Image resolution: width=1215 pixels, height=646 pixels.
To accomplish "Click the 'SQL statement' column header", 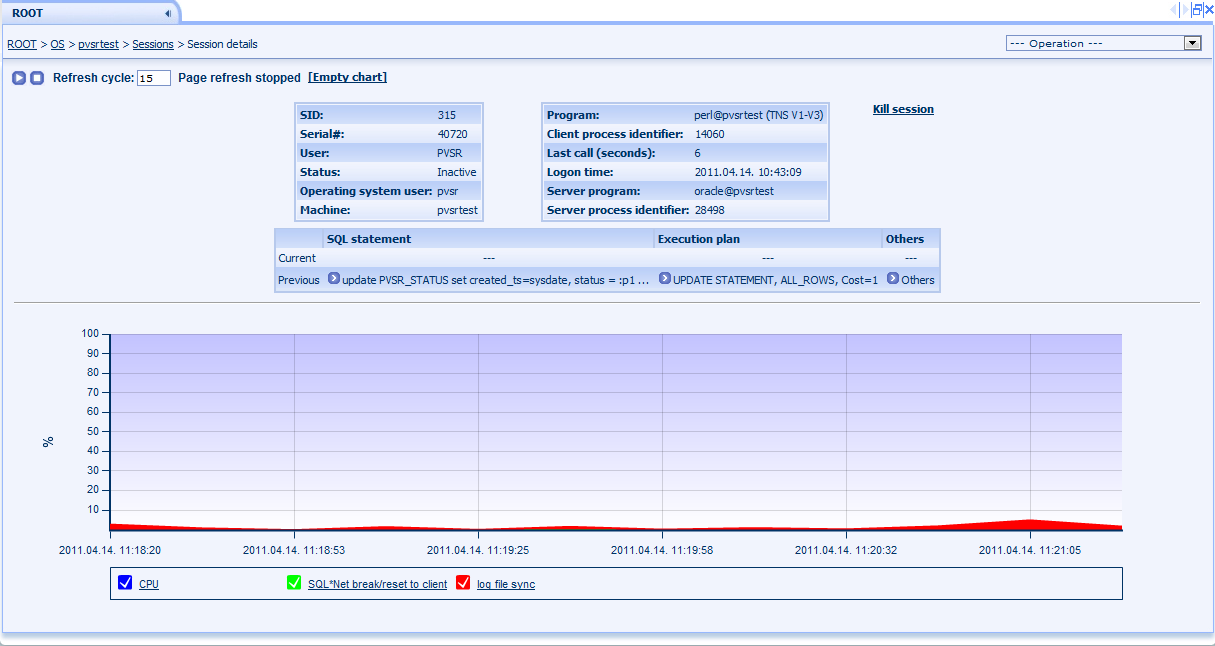I will click(x=369, y=239).
